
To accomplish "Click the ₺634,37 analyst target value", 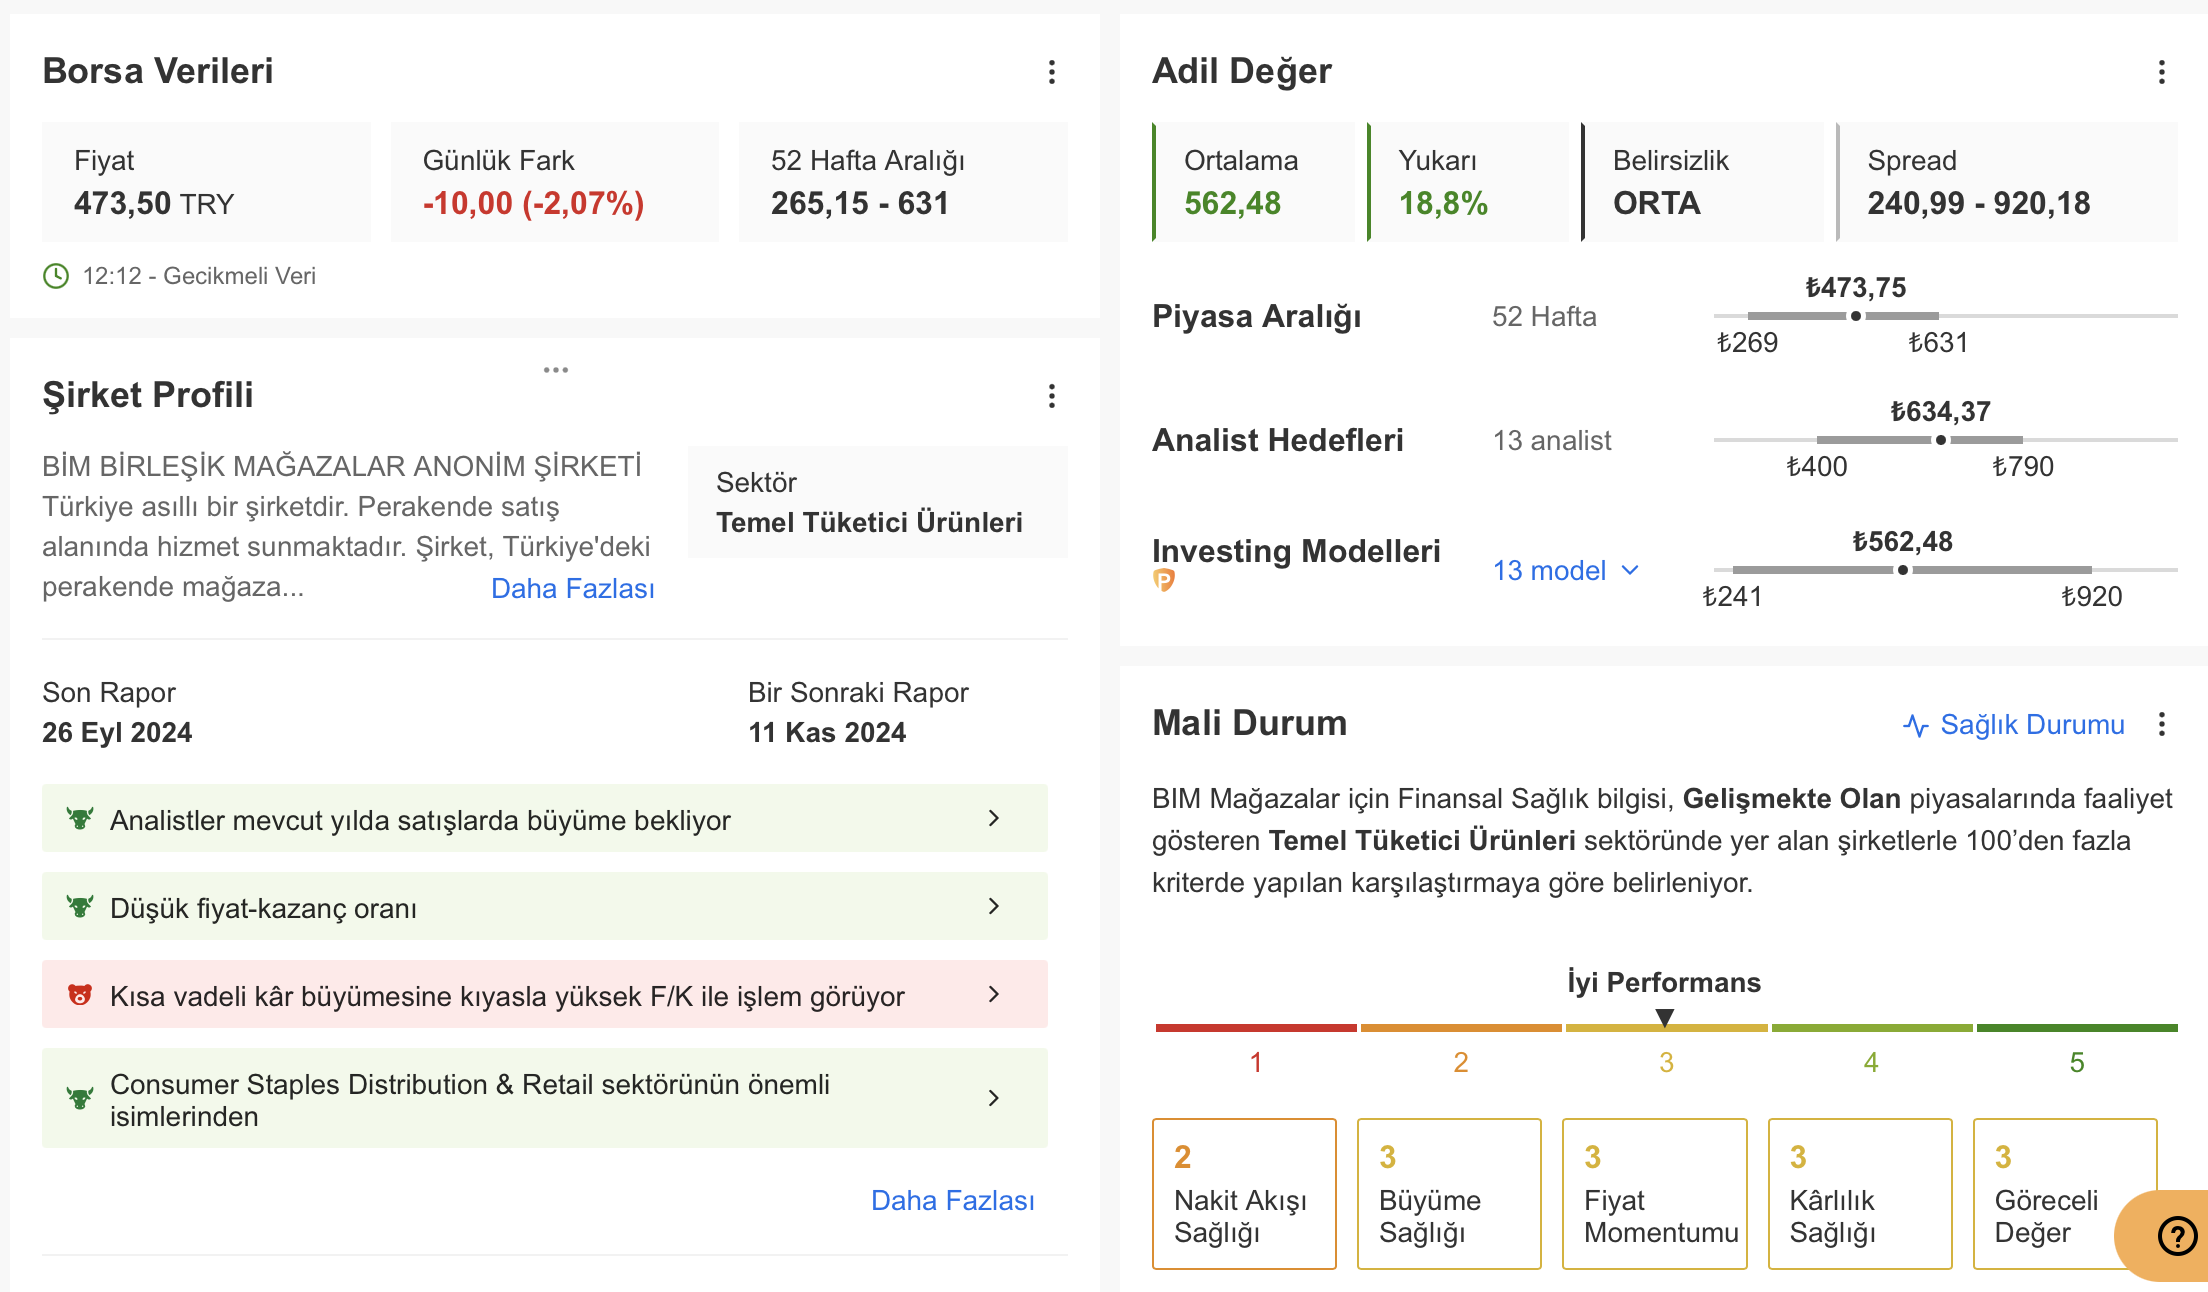I will click(1940, 411).
